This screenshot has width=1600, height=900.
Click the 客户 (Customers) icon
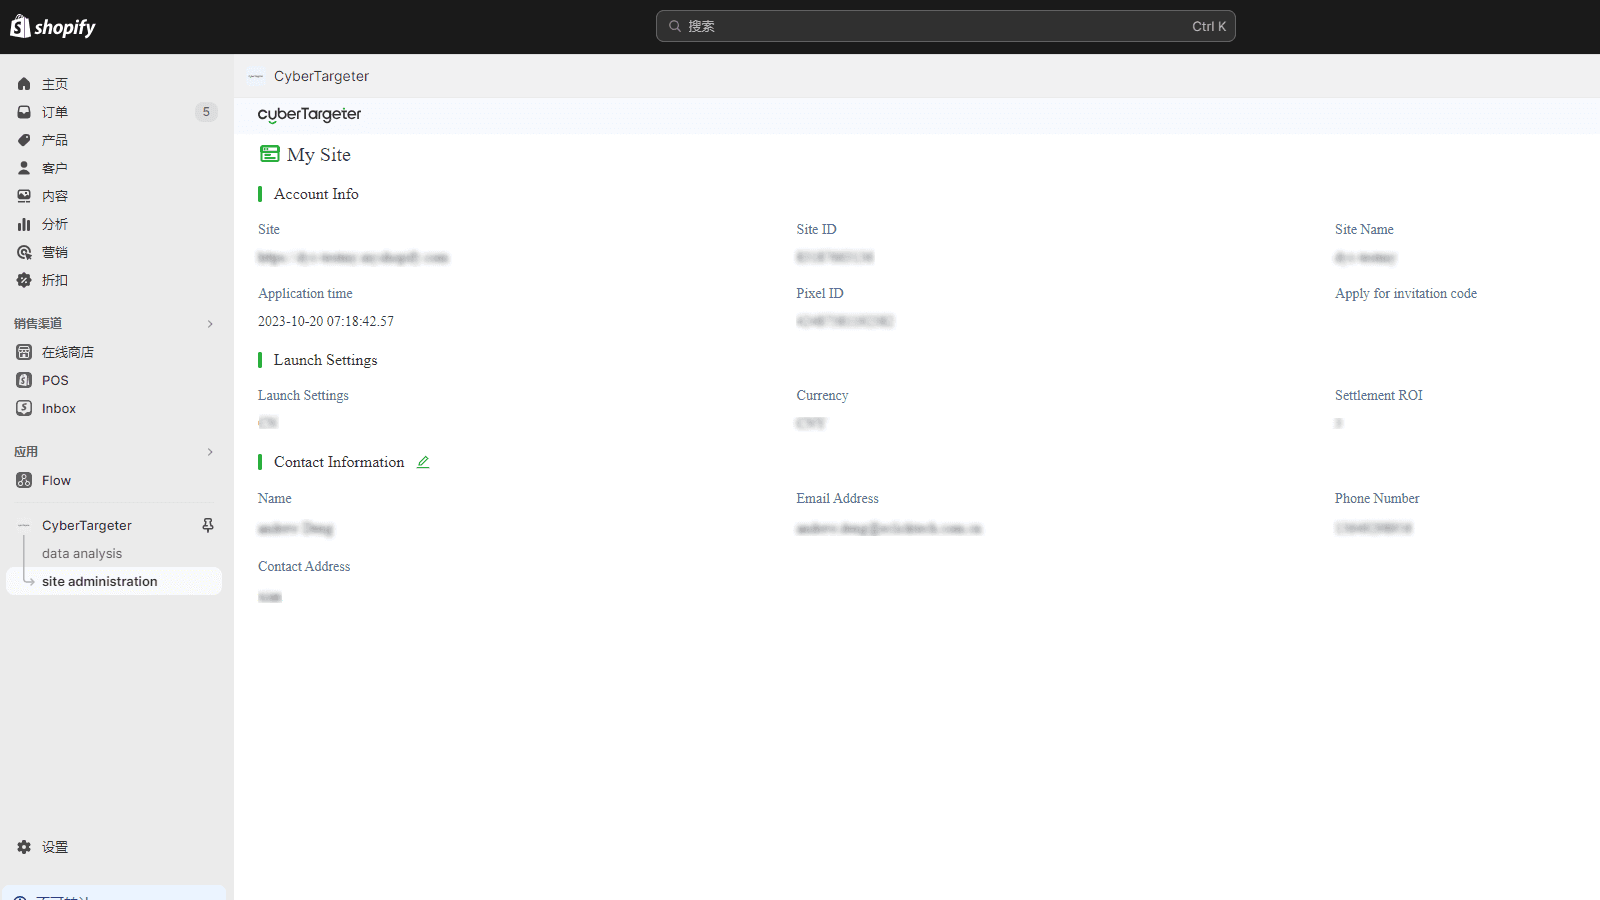[x=24, y=168]
